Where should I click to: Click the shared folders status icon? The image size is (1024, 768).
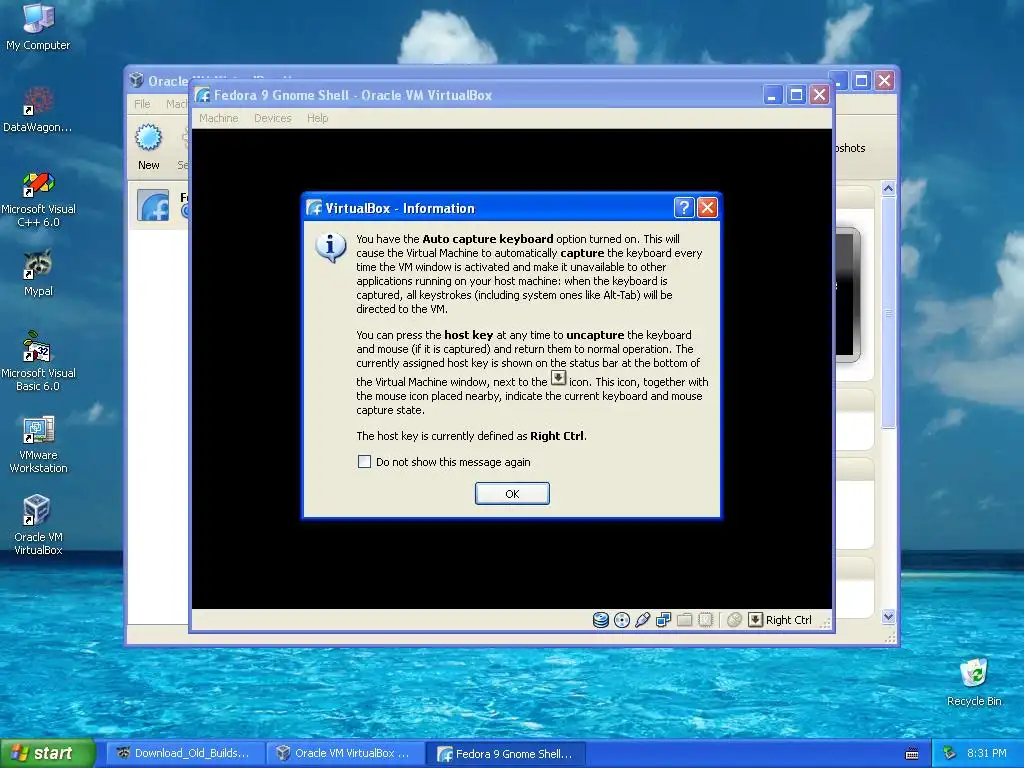684,620
